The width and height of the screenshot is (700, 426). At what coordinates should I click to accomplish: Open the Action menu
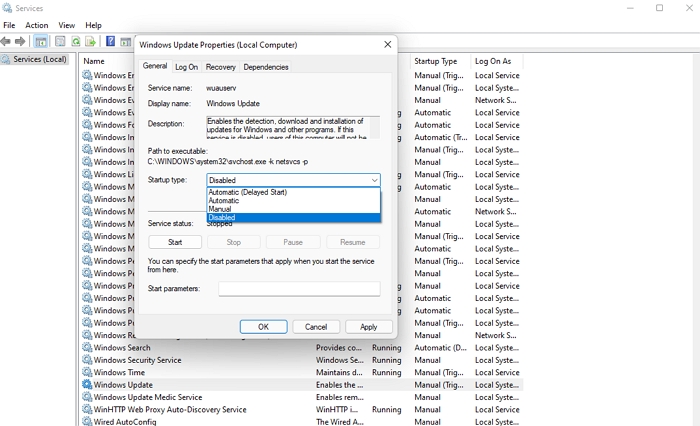(x=37, y=25)
